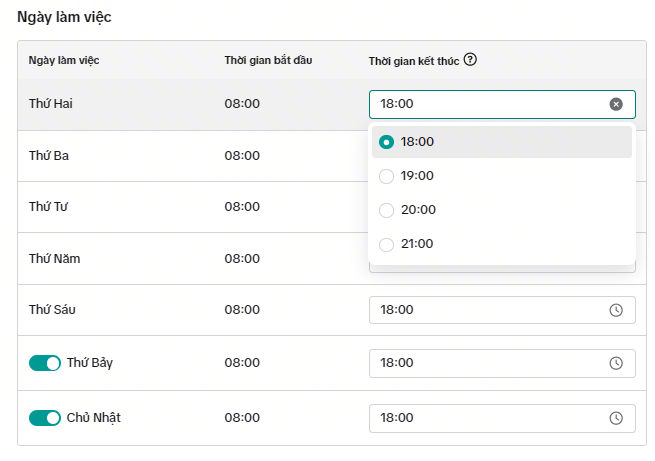Image resolution: width=655 pixels, height=461 pixels.
Task: Toggle the Chủ Nhật working day switch
Action: 45,418
